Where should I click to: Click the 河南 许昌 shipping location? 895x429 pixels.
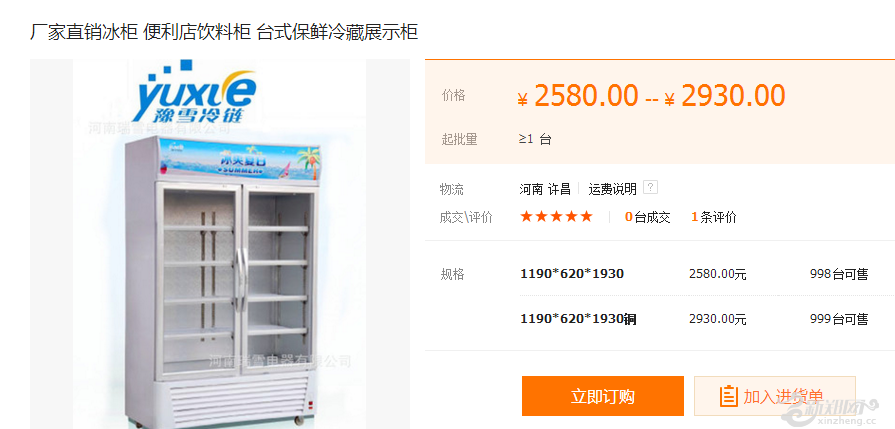click(x=545, y=189)
